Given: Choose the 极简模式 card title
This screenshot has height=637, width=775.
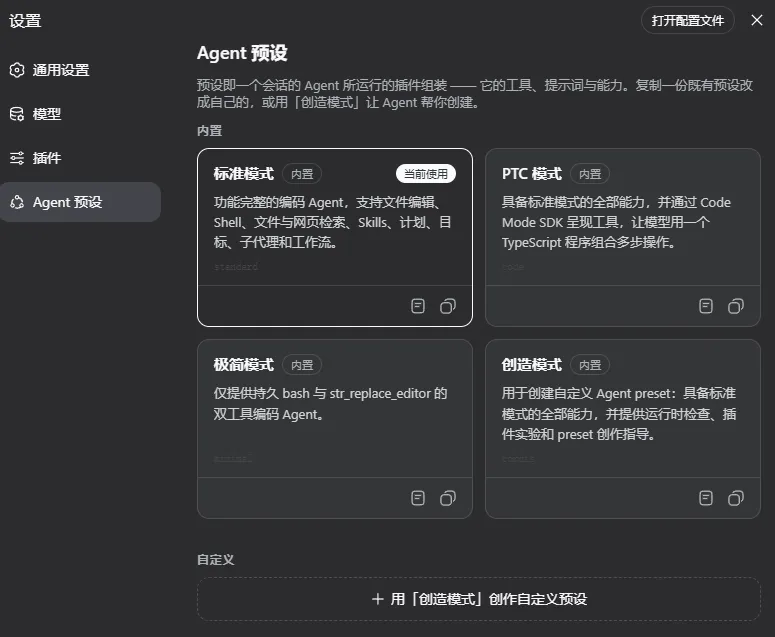Looking at the screenshot, I should [244, 365].
